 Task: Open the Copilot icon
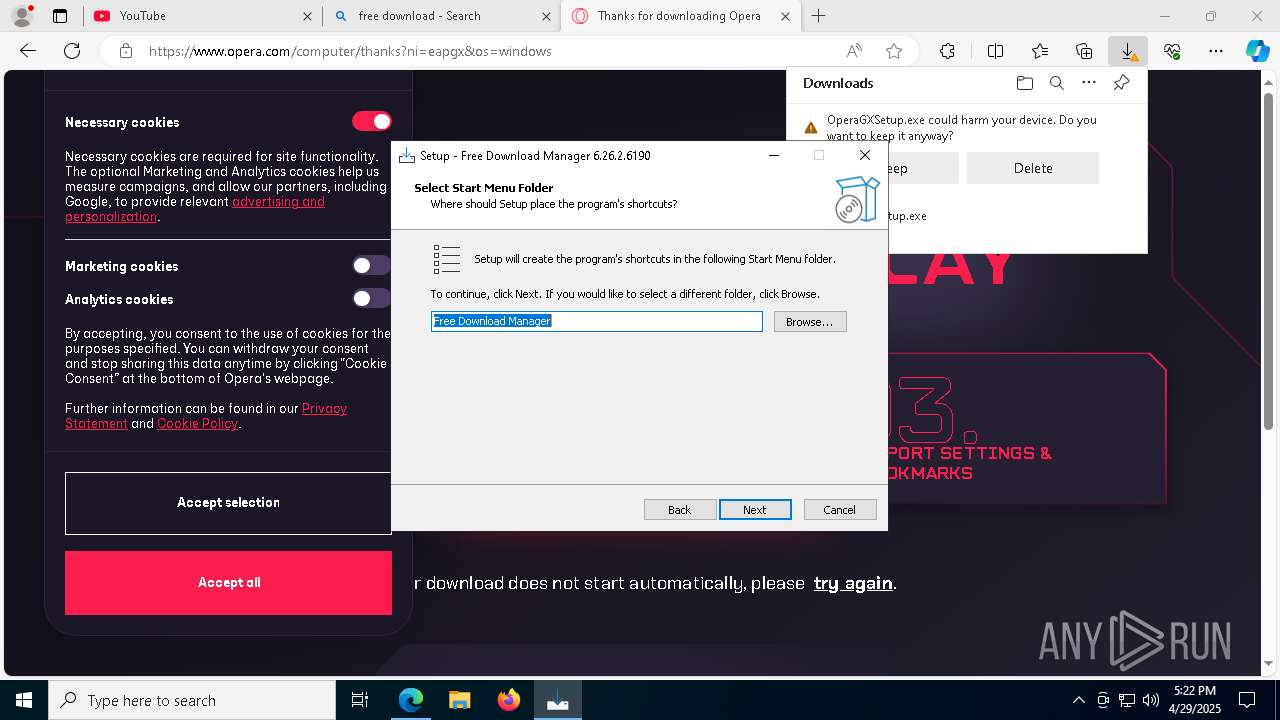[x=1257, y=51]
